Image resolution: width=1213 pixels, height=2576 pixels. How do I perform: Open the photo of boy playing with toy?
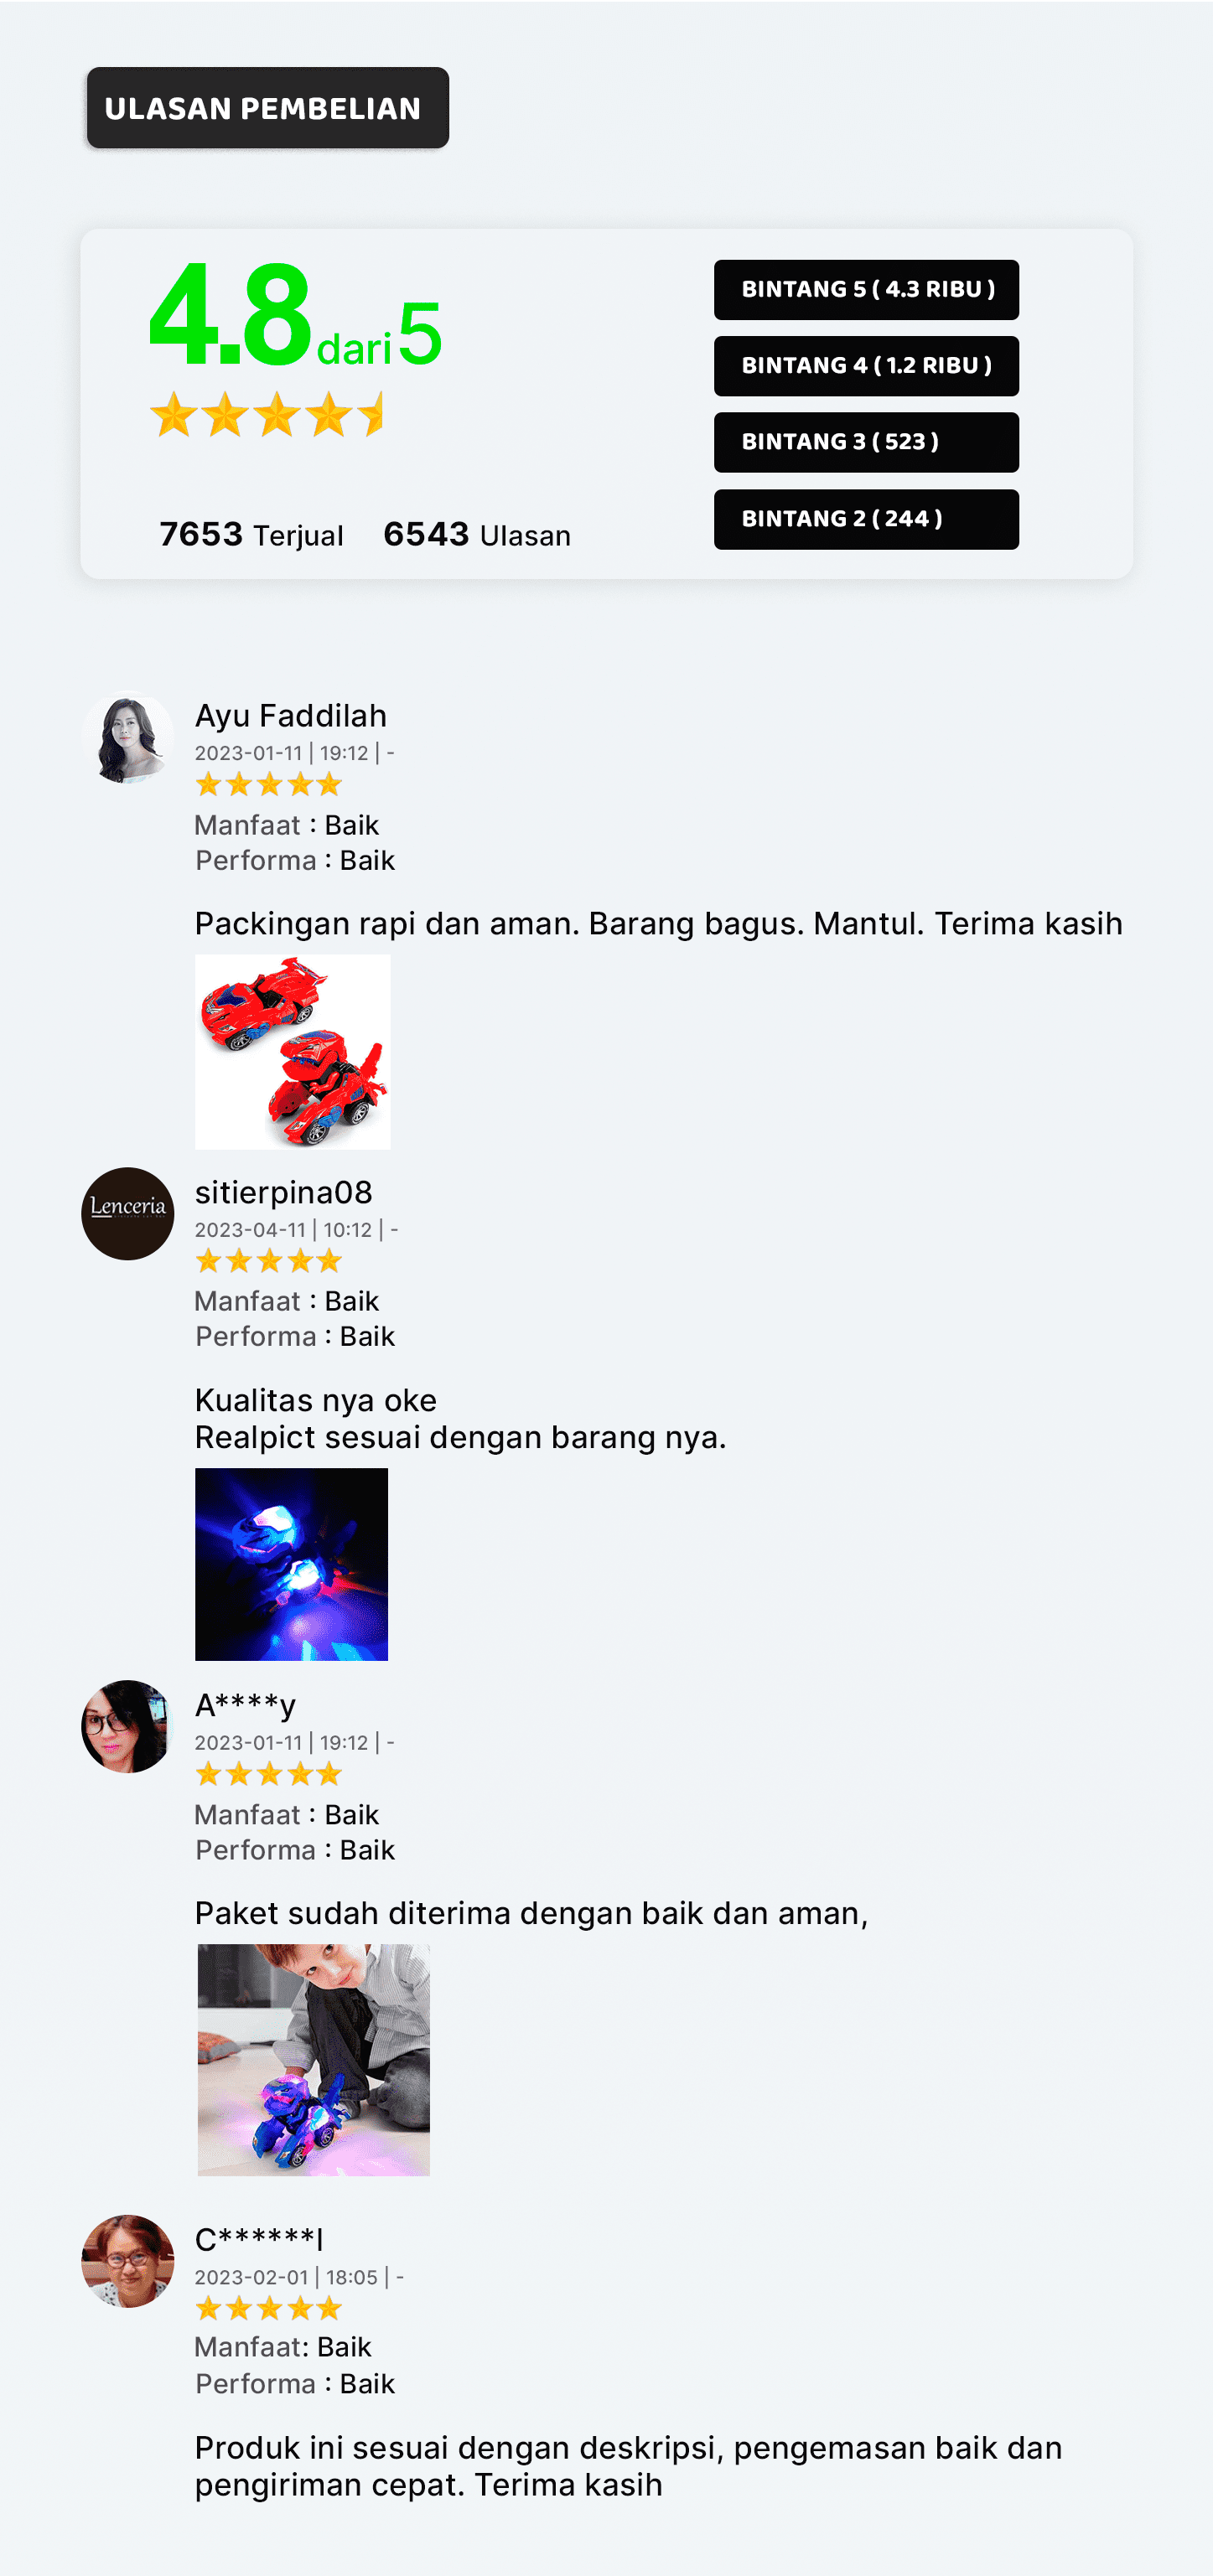313,2059
